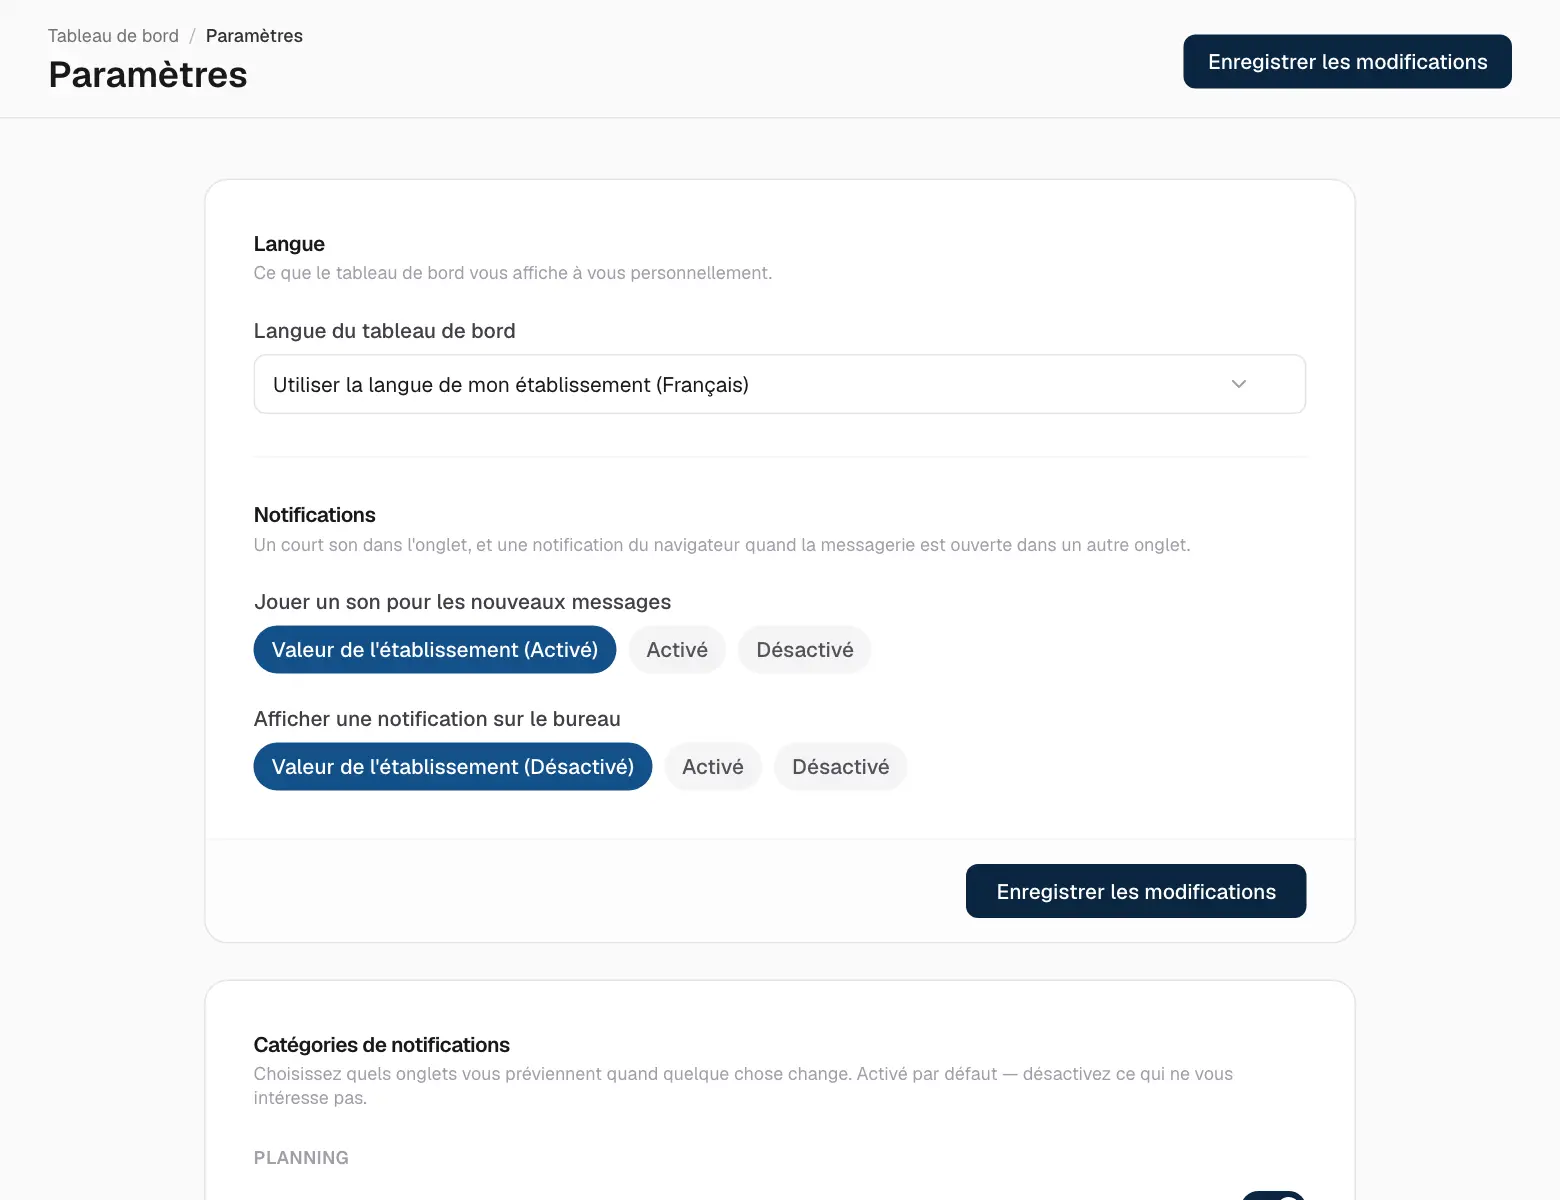Click the Jouer un son pour les nouveaux messages label

(x=462, y=602)
